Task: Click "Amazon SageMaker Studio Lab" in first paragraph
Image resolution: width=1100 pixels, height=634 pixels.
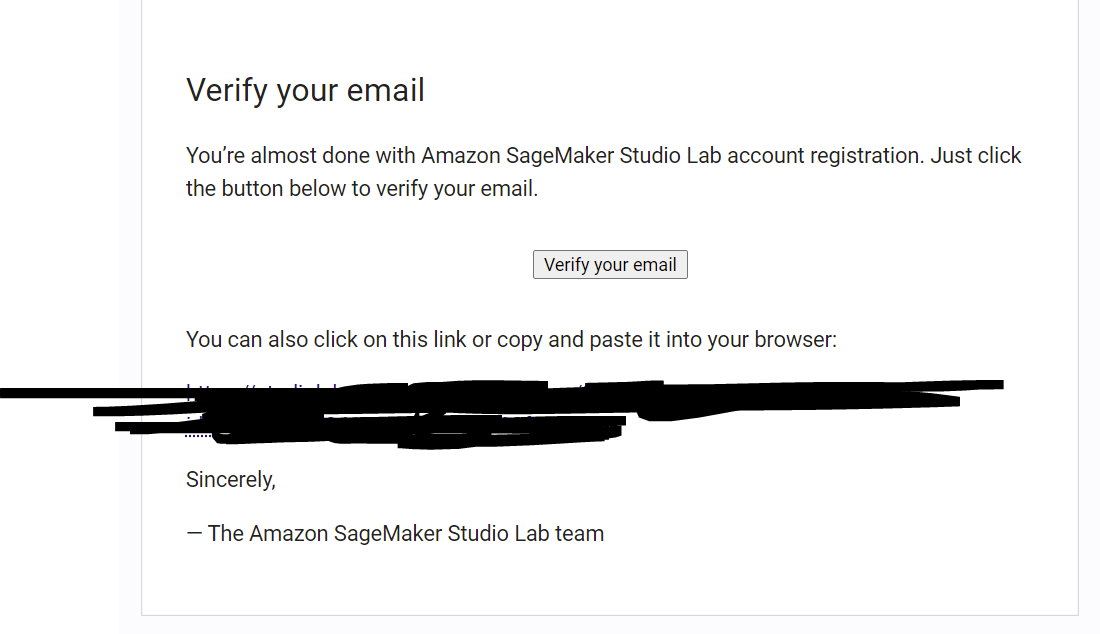Action: pos(571,155)
